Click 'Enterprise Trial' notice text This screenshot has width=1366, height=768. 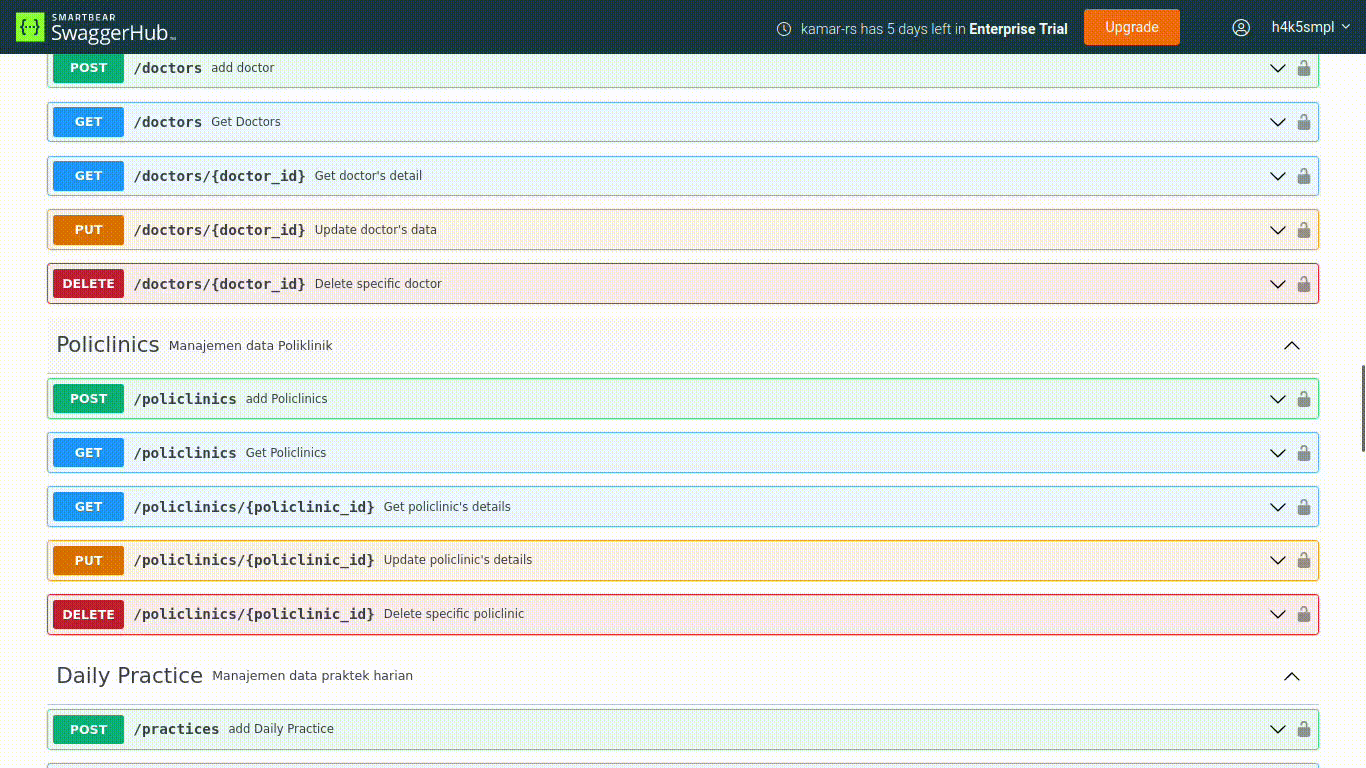[1018, 29]
